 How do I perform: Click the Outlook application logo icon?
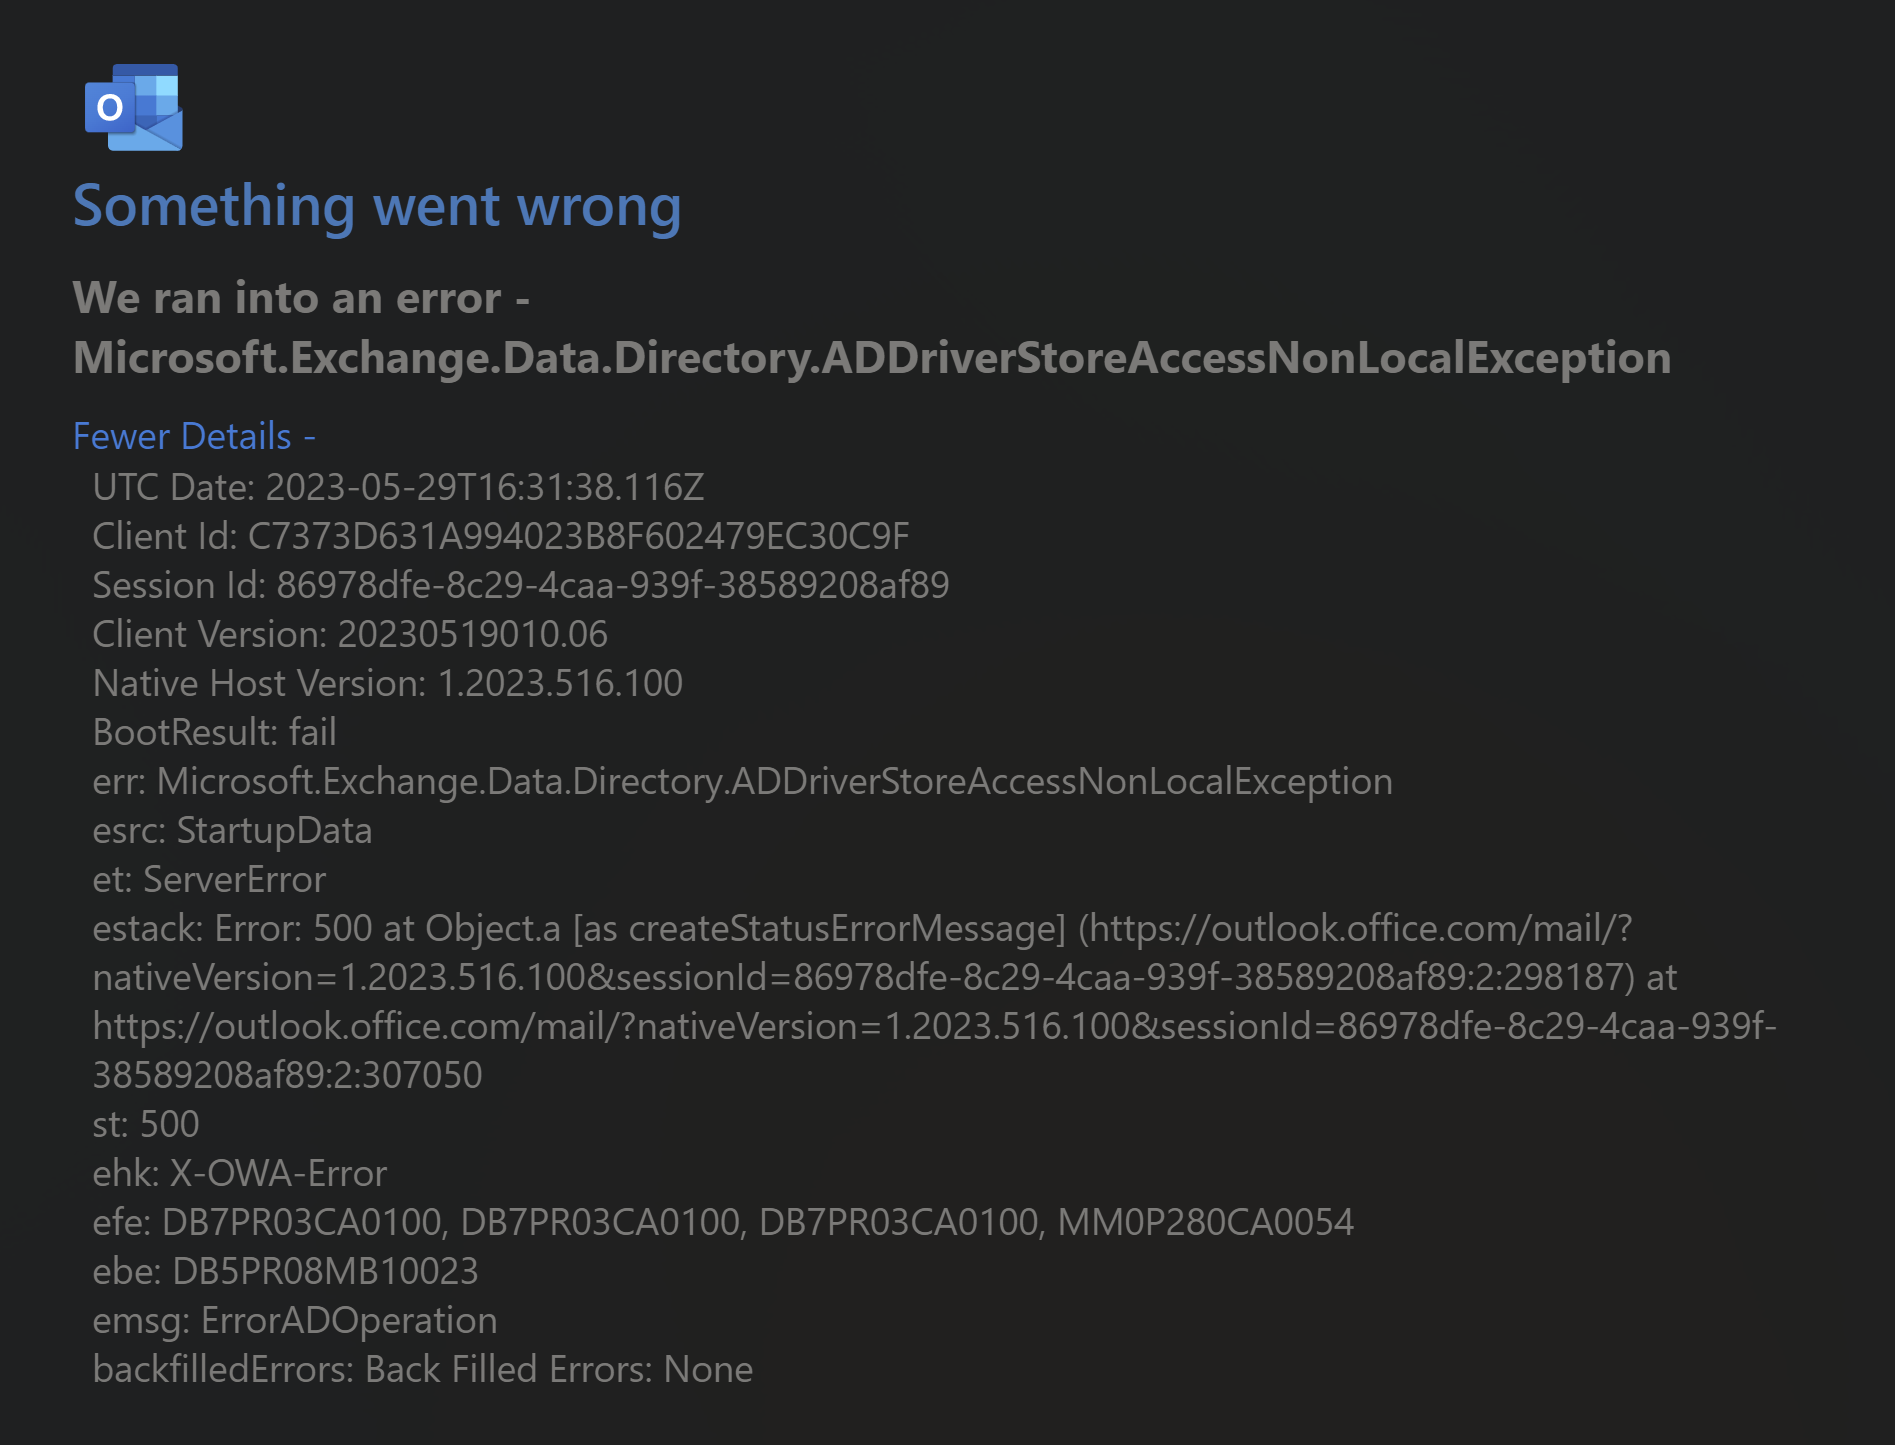pos(131,108)
